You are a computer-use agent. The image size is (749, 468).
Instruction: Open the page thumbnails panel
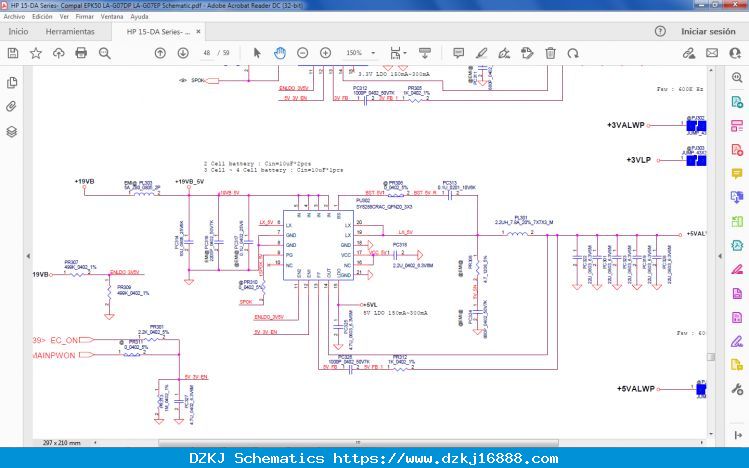tap(12, 83)
